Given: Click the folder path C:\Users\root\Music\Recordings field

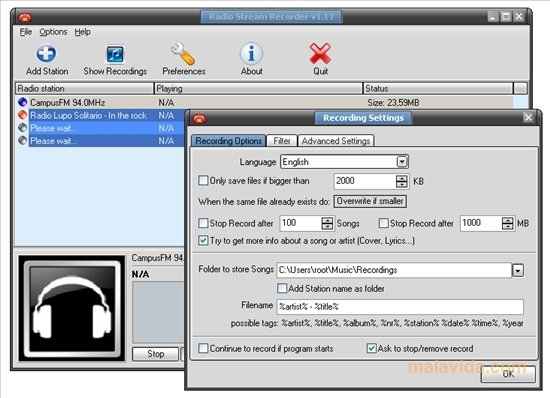Looking at the screenshot, I should [394, 270].
